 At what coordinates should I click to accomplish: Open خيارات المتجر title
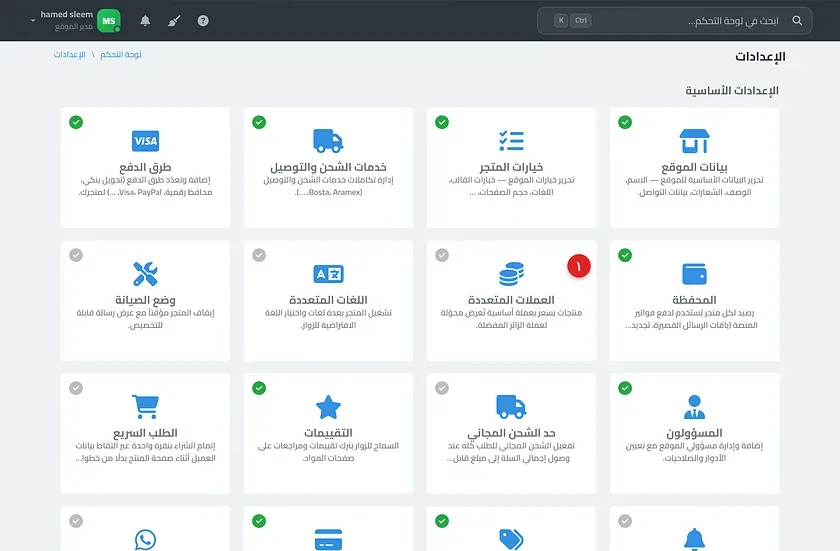pos(512,167)
